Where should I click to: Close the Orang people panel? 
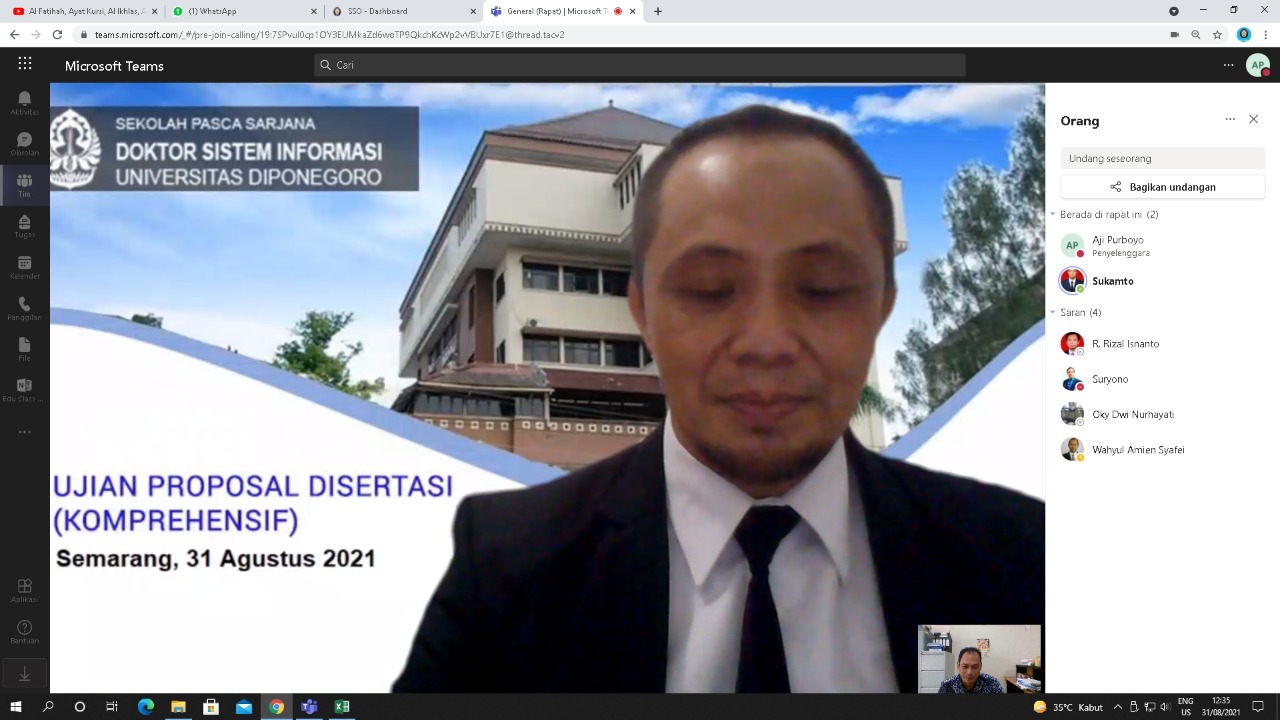pos(1253,119)
